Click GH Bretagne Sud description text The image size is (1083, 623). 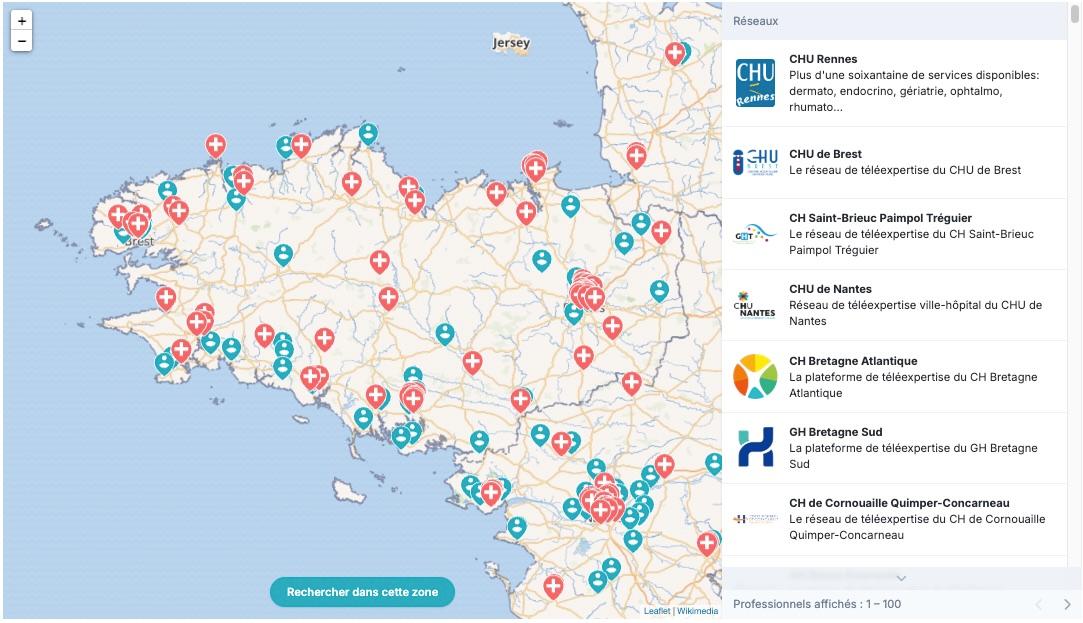[x=913, y=456]
